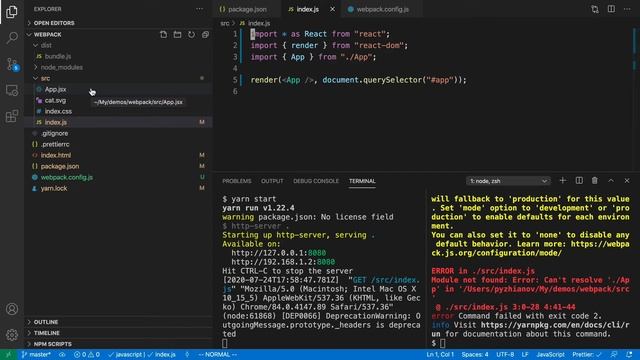This screenshot has height=360, width=640.
Task: Open .gitignore file in explorer
Action: (118, 133)
